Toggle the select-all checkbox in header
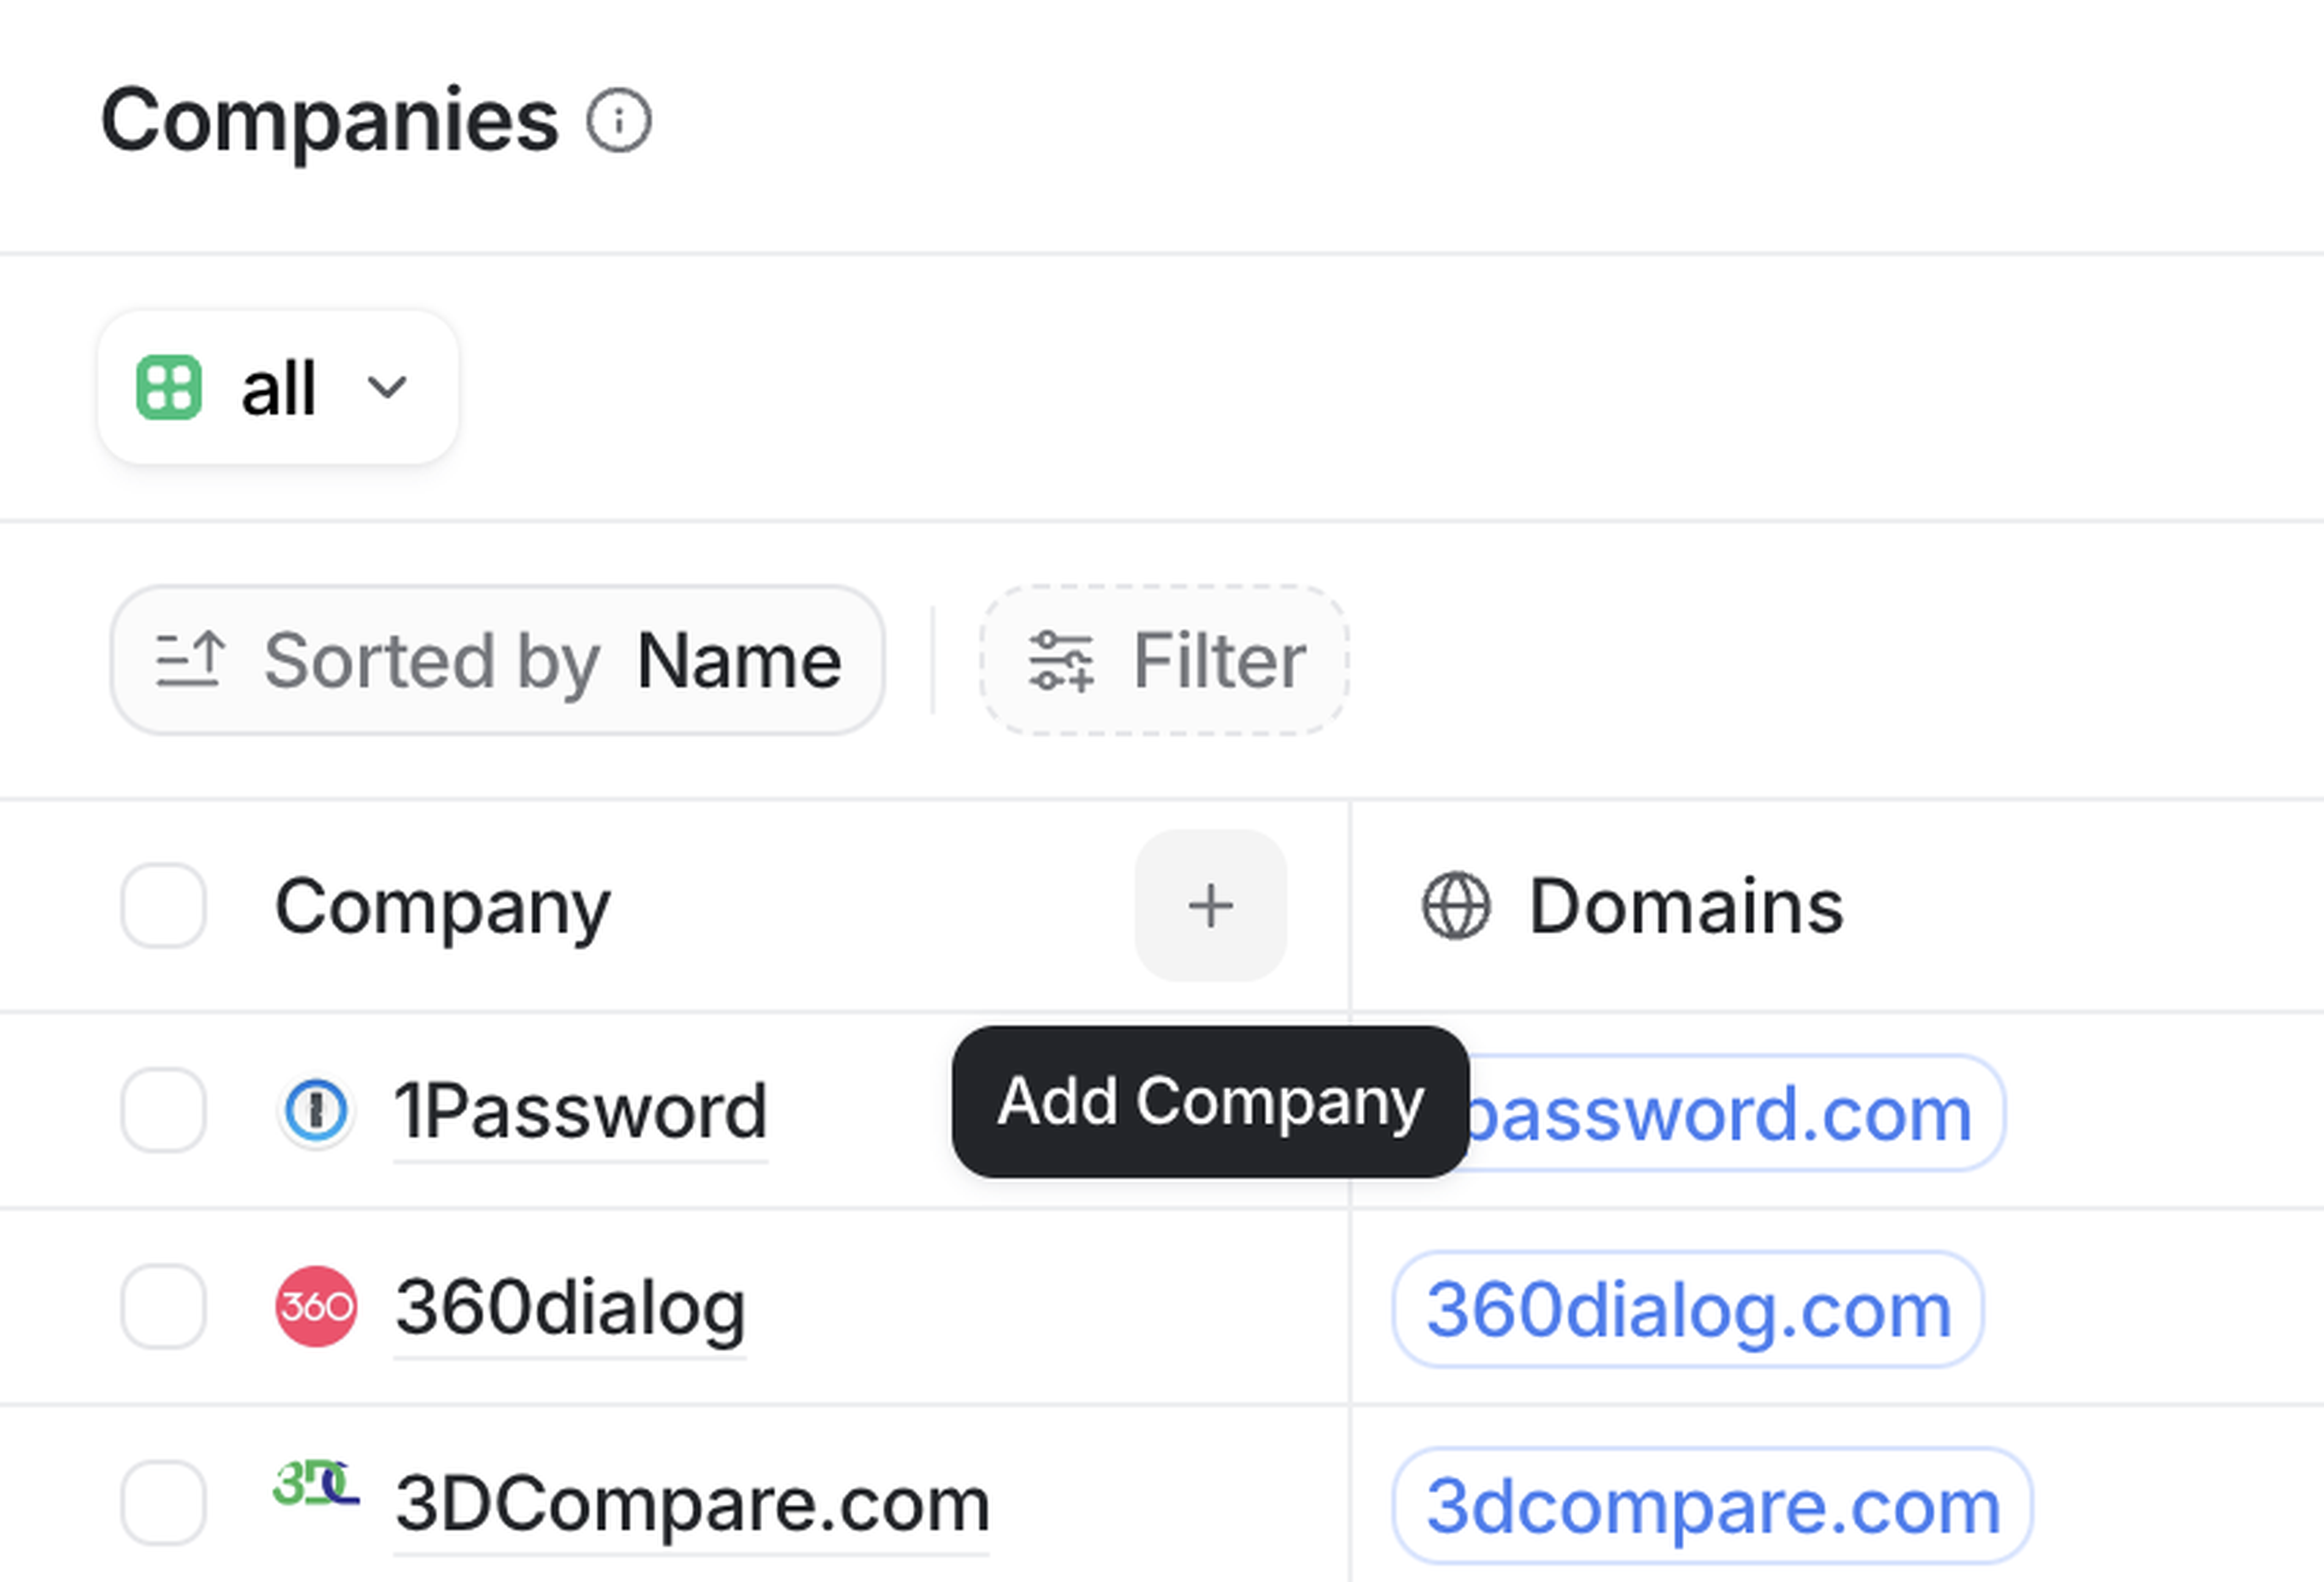Screen dimensions: 2324x1582 pos(164,906)
